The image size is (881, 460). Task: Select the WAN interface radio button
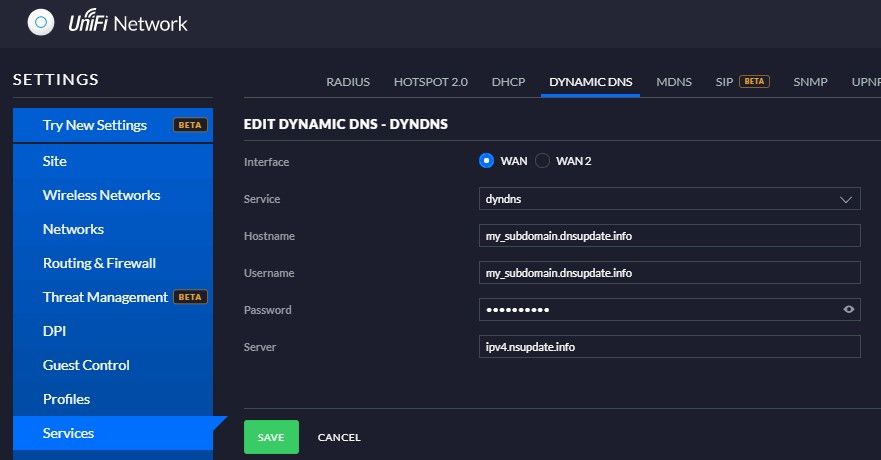point(487,161)
